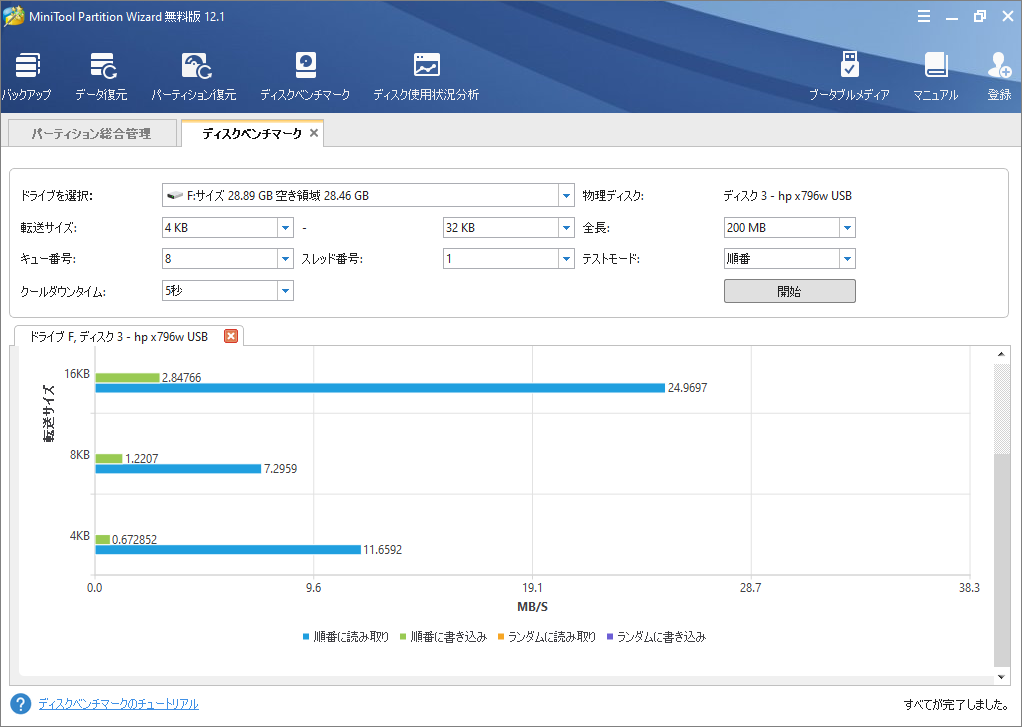
Task: Open ディスクベンチマークのチュートリアル link
Action: pos(118,704)
